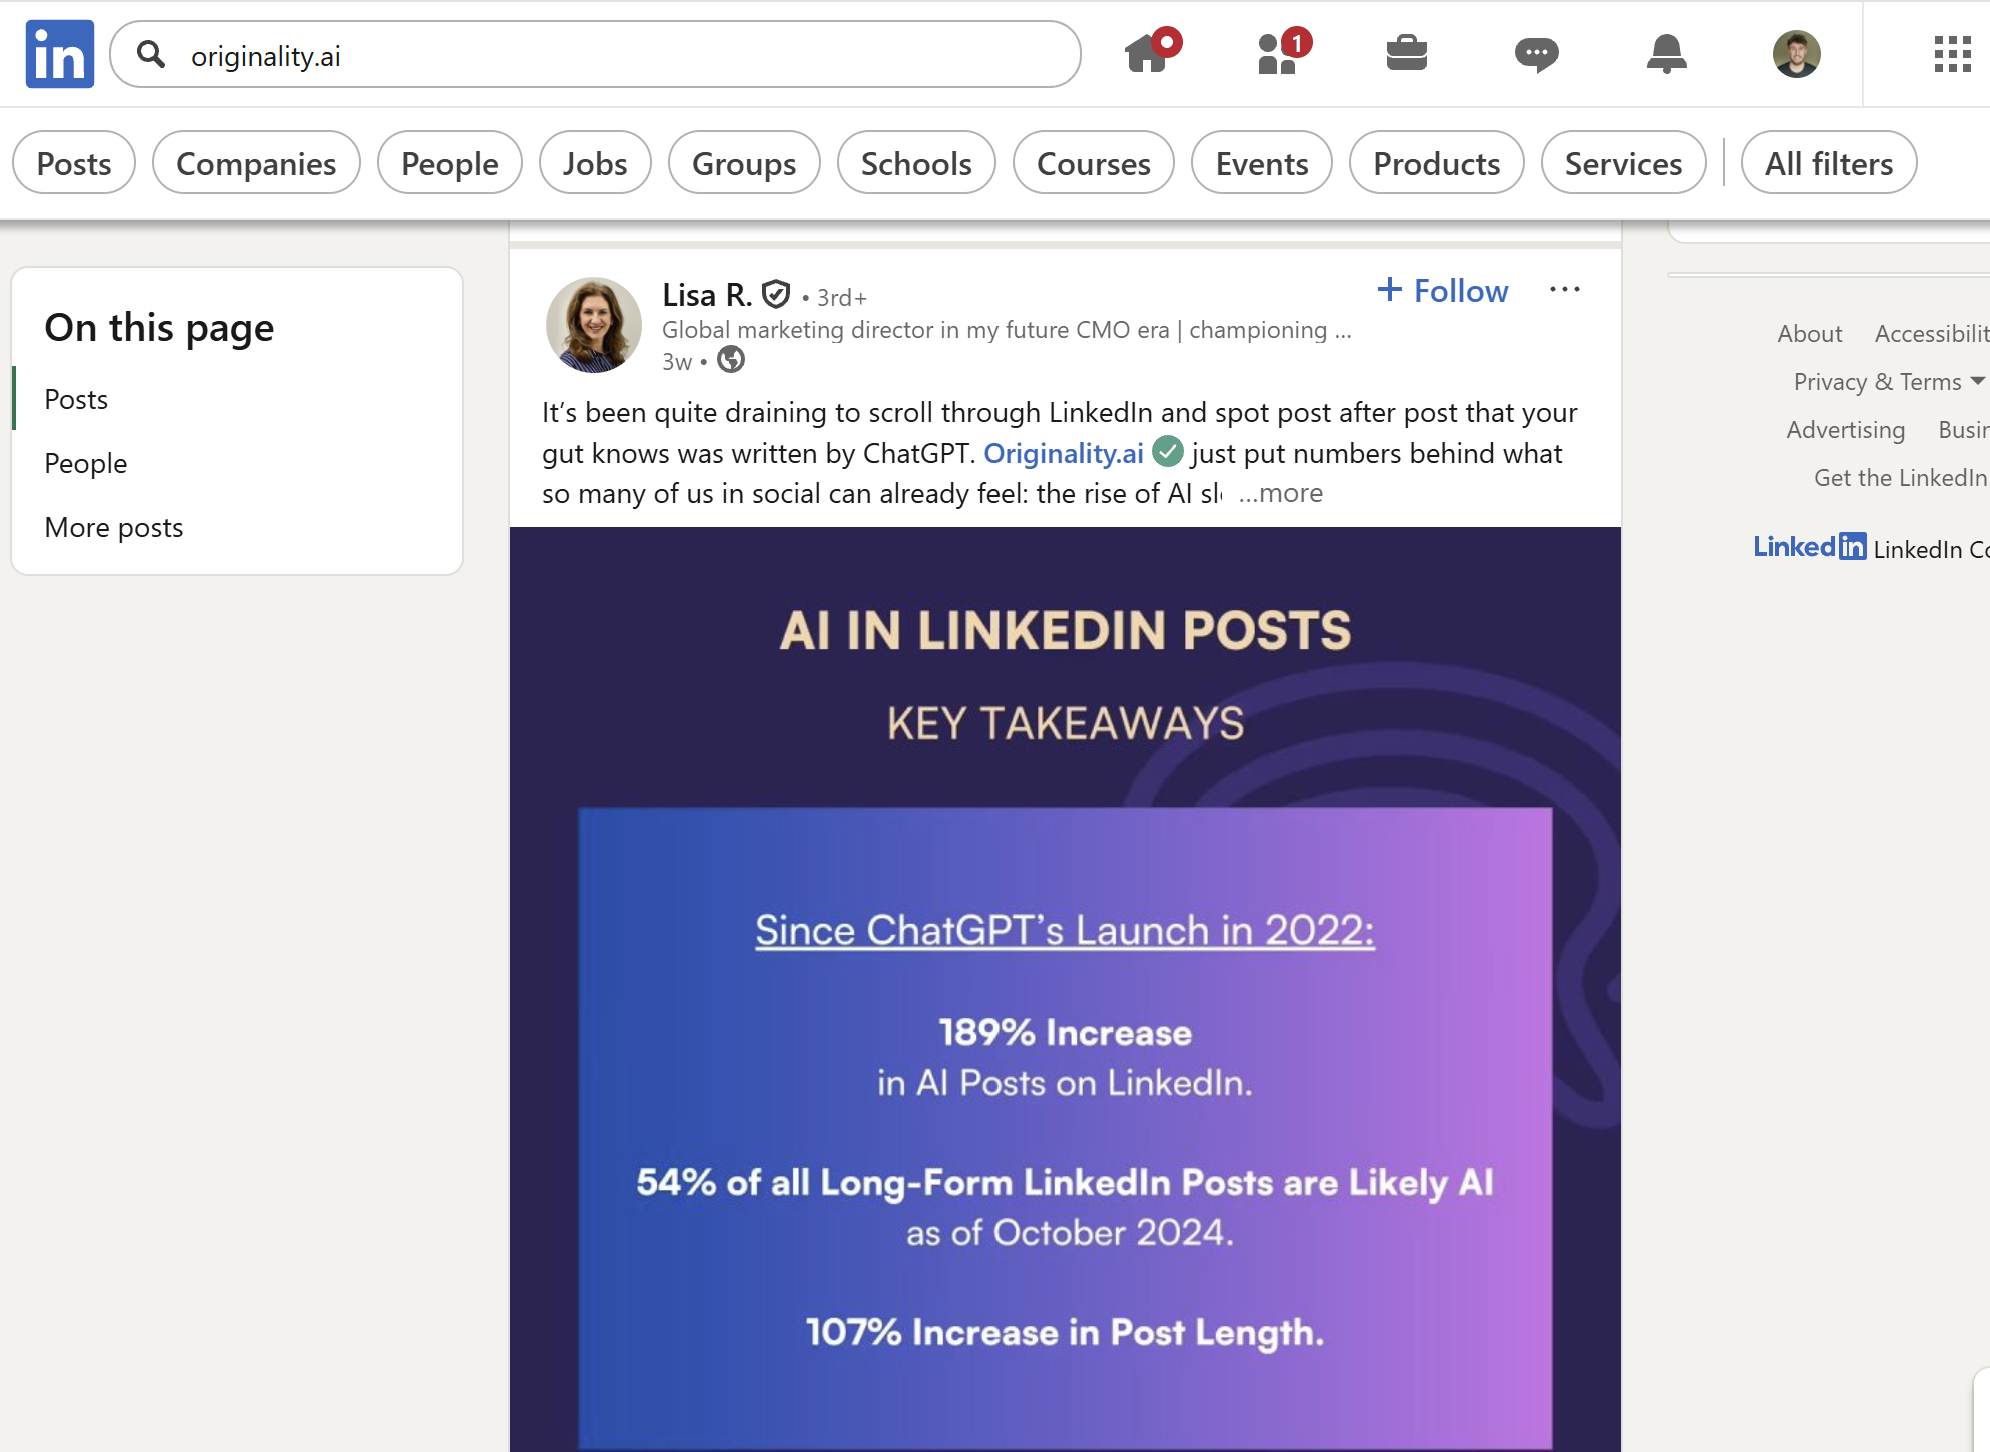Screen dimensions: 1990x1452
Task: Open Messaging speech bubble icon
Action: [1536, 54]
